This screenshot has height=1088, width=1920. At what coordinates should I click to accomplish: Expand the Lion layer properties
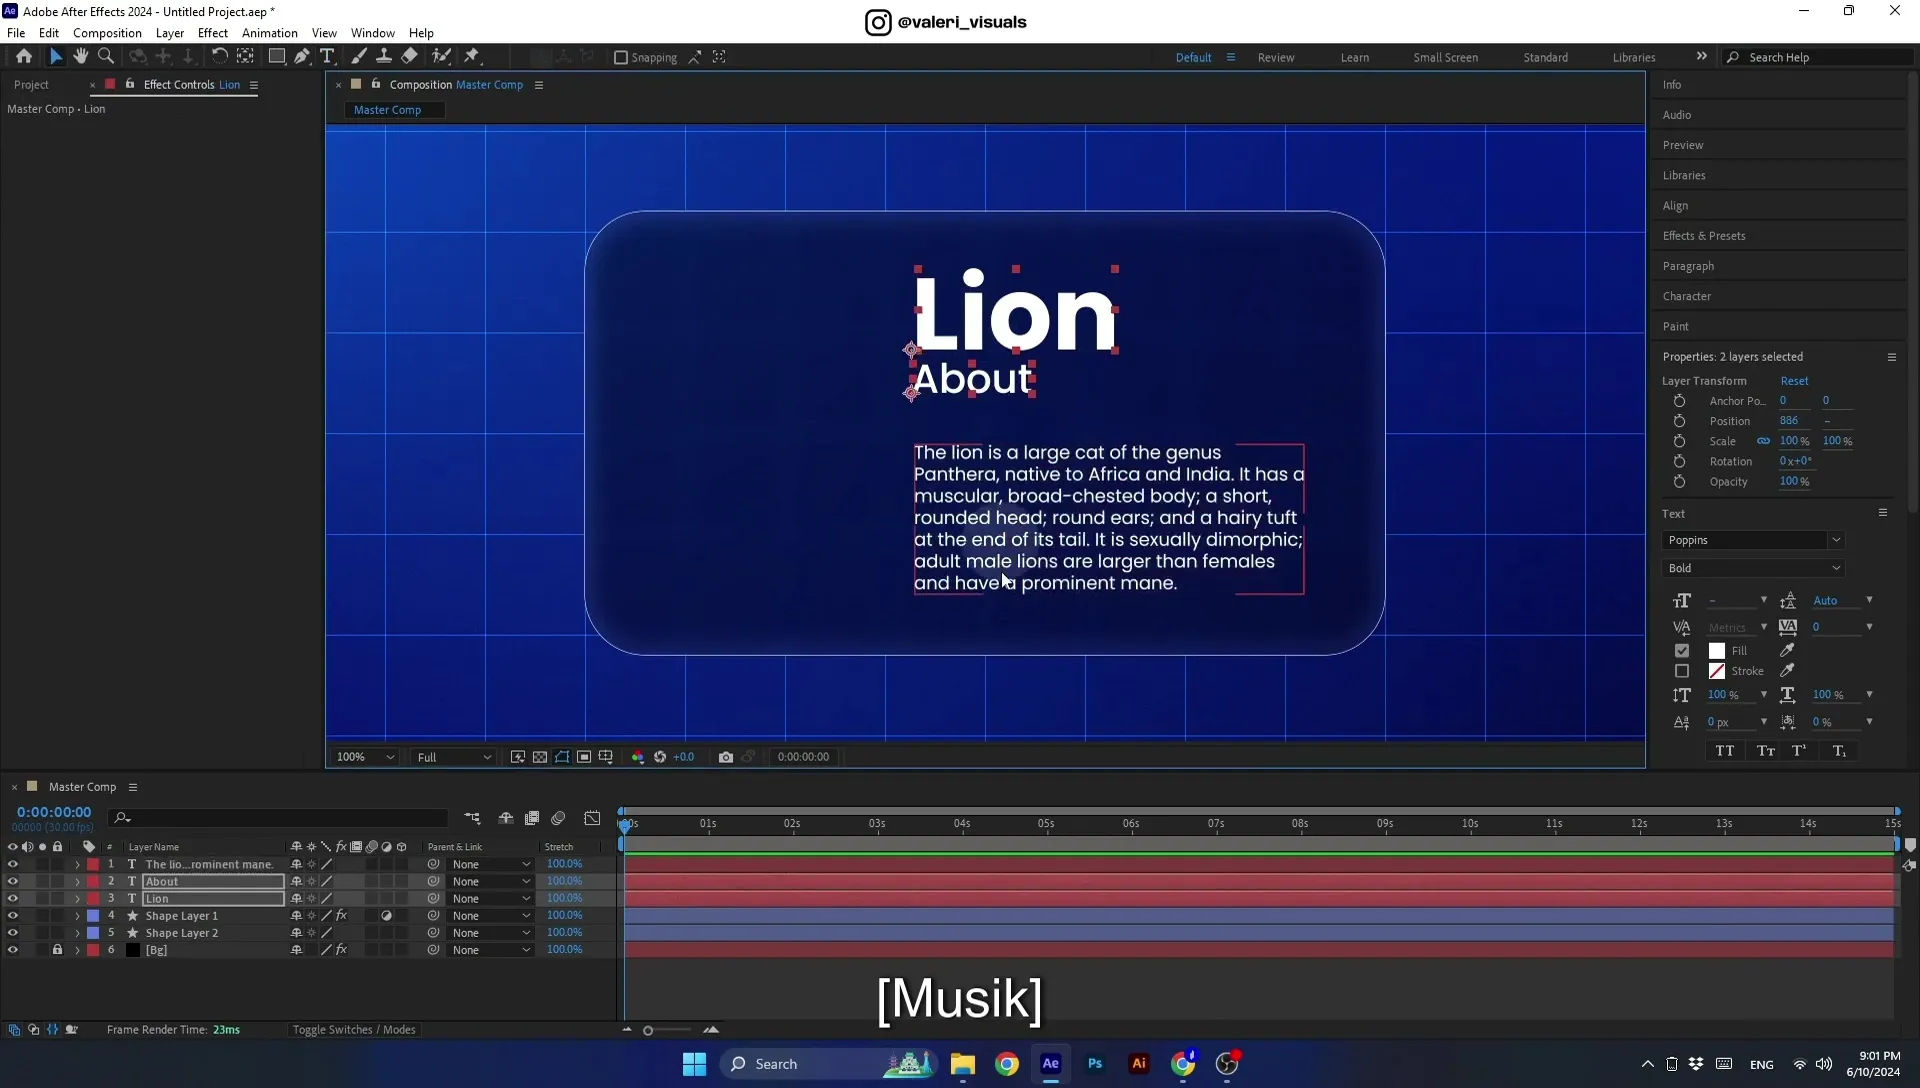(77, 899)
